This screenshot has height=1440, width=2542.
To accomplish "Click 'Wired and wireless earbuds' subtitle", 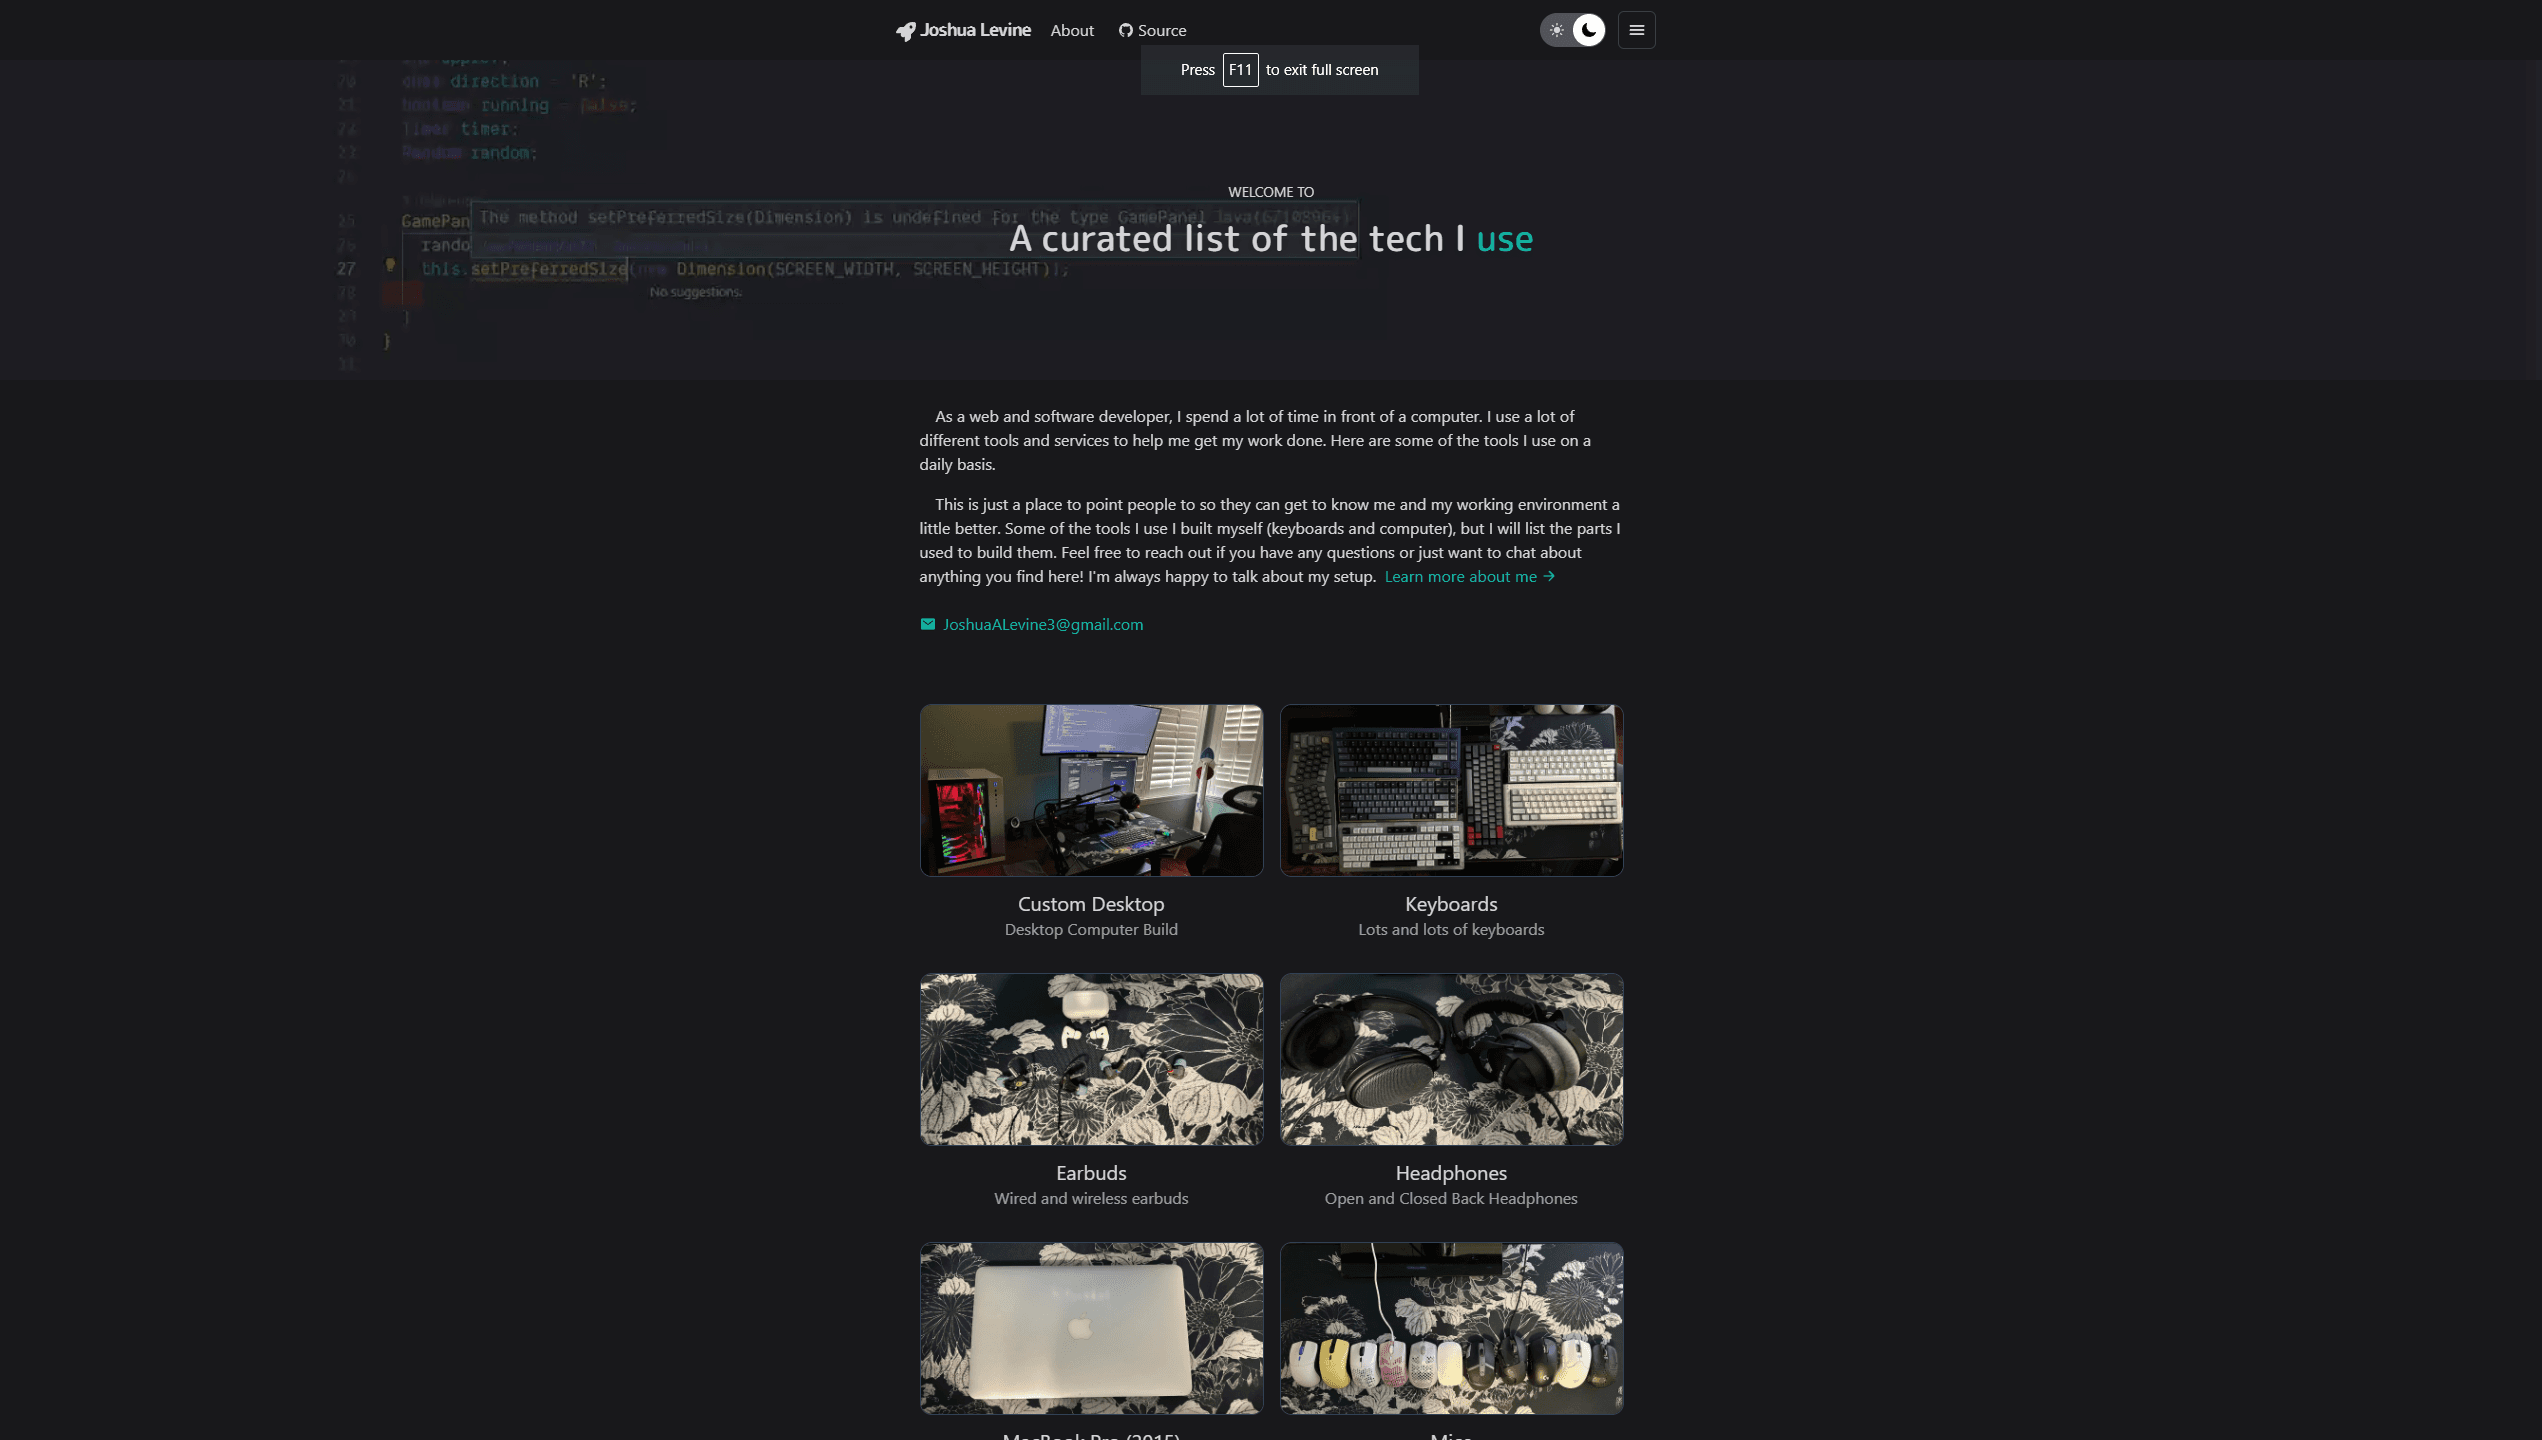I will (1091, 1199).
